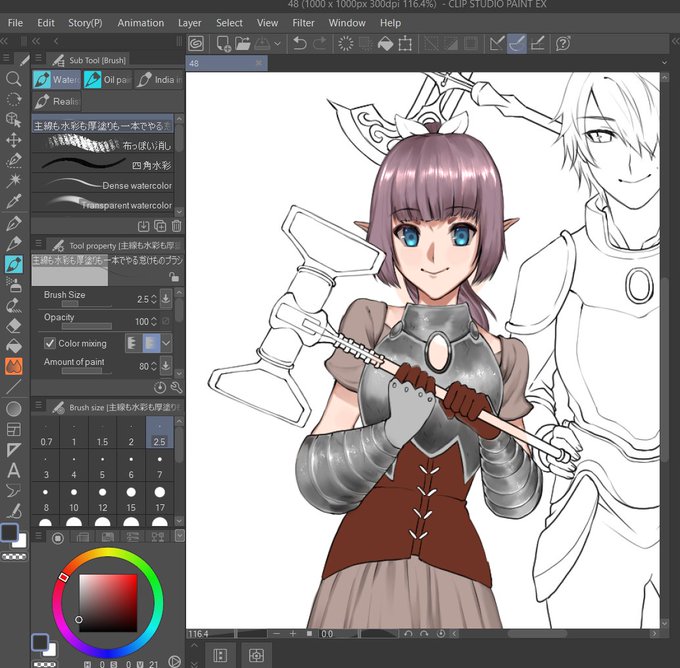Select the orange Blend tool
This screenshot has height=668, width=680.
click(13, 366)
